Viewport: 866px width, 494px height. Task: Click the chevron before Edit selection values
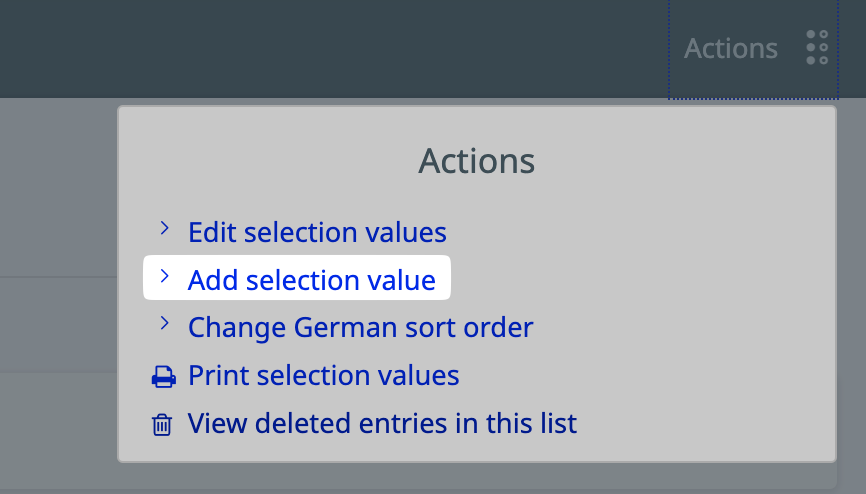164,229
